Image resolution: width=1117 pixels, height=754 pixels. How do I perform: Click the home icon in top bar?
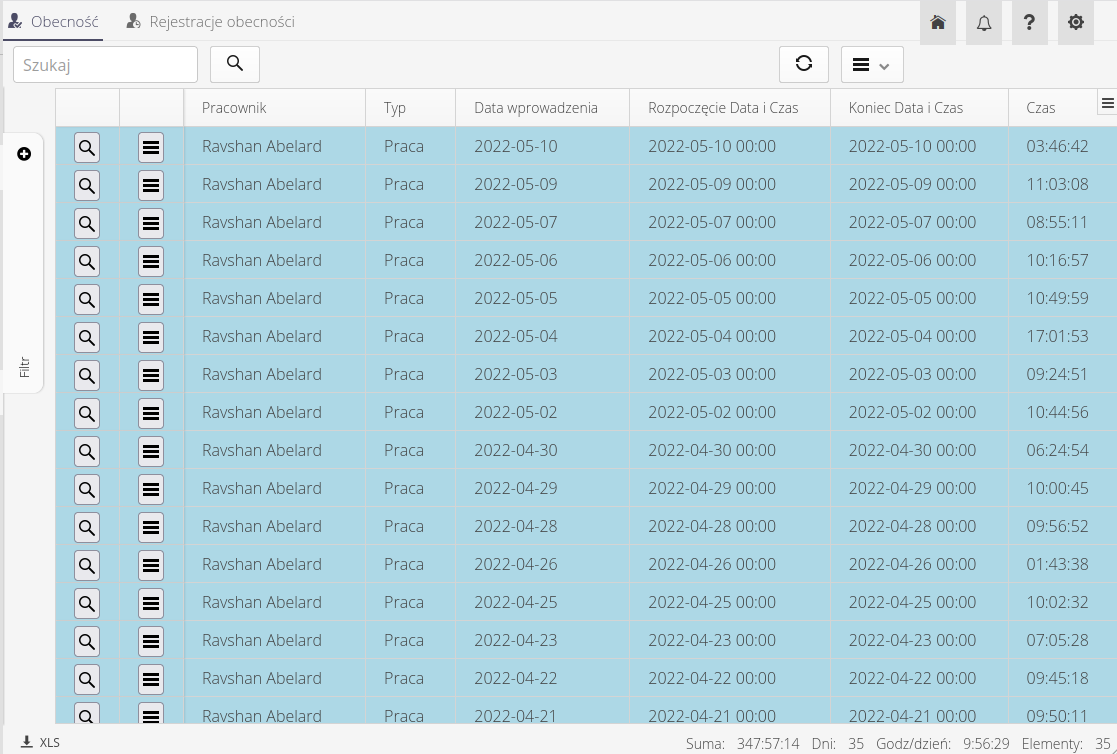point(938,22)
